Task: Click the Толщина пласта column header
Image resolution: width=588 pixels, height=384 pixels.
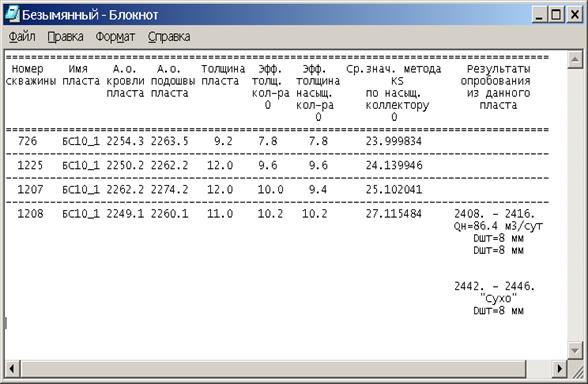Action: (223, 75)
